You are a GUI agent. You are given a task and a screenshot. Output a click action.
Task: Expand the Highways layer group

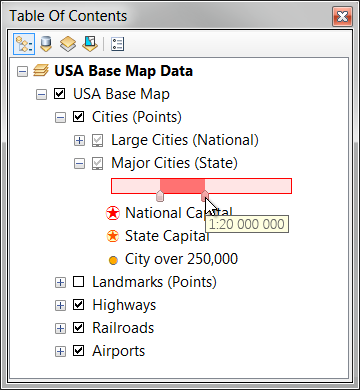click(x=60, y=305)
